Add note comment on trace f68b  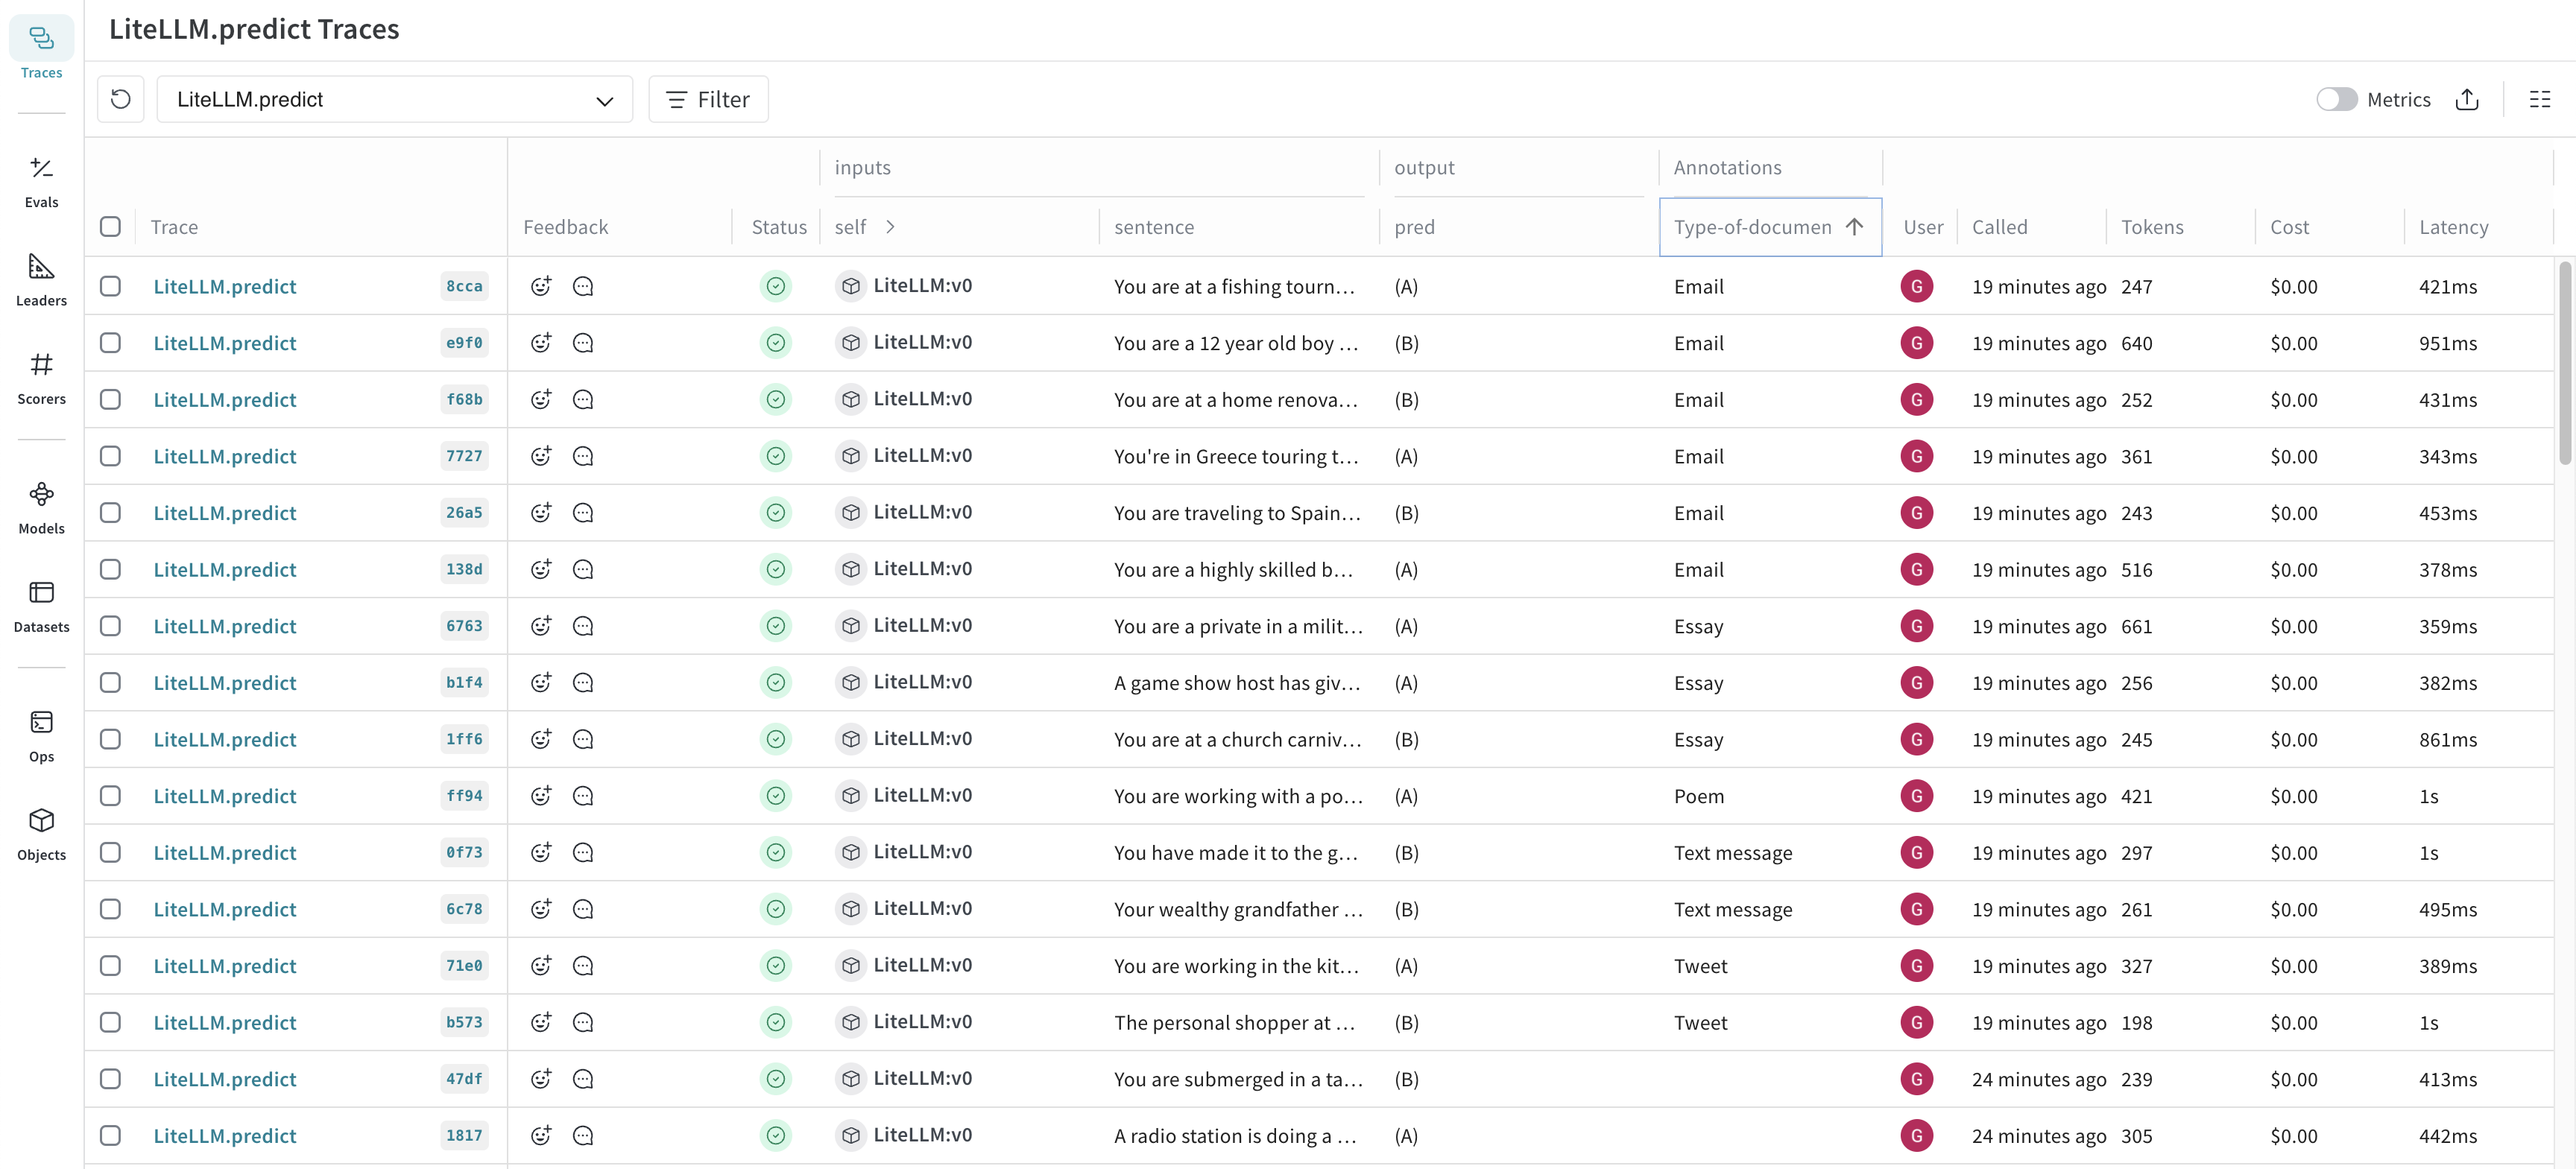(583, 399)
